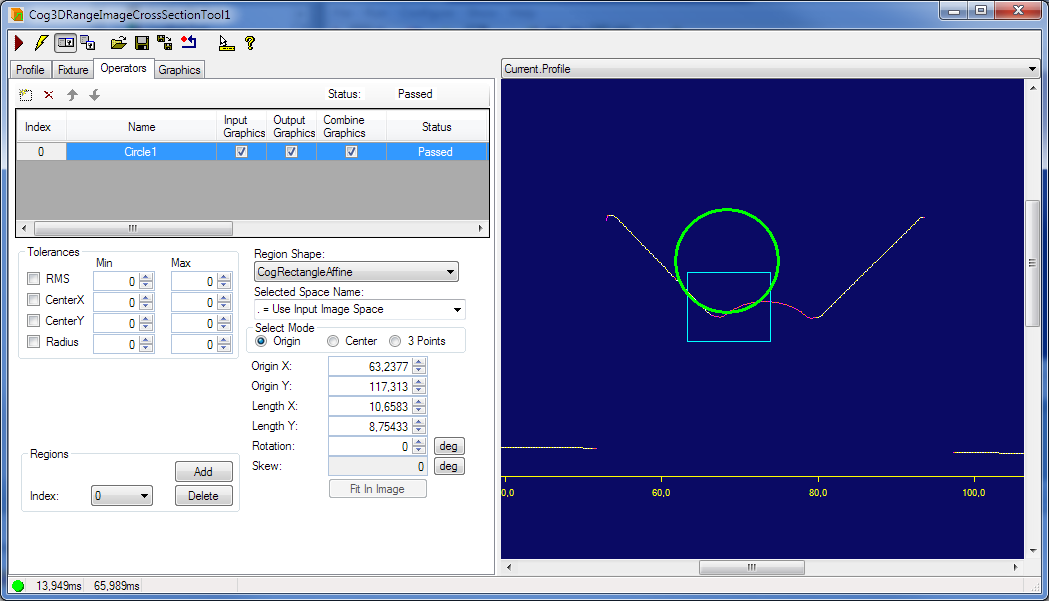Image resolution: width=1049 pixels, height=601 pixels.
Task: Open the Region Shape dropdown
Action: pyautogui.click(x=450, y=271)
